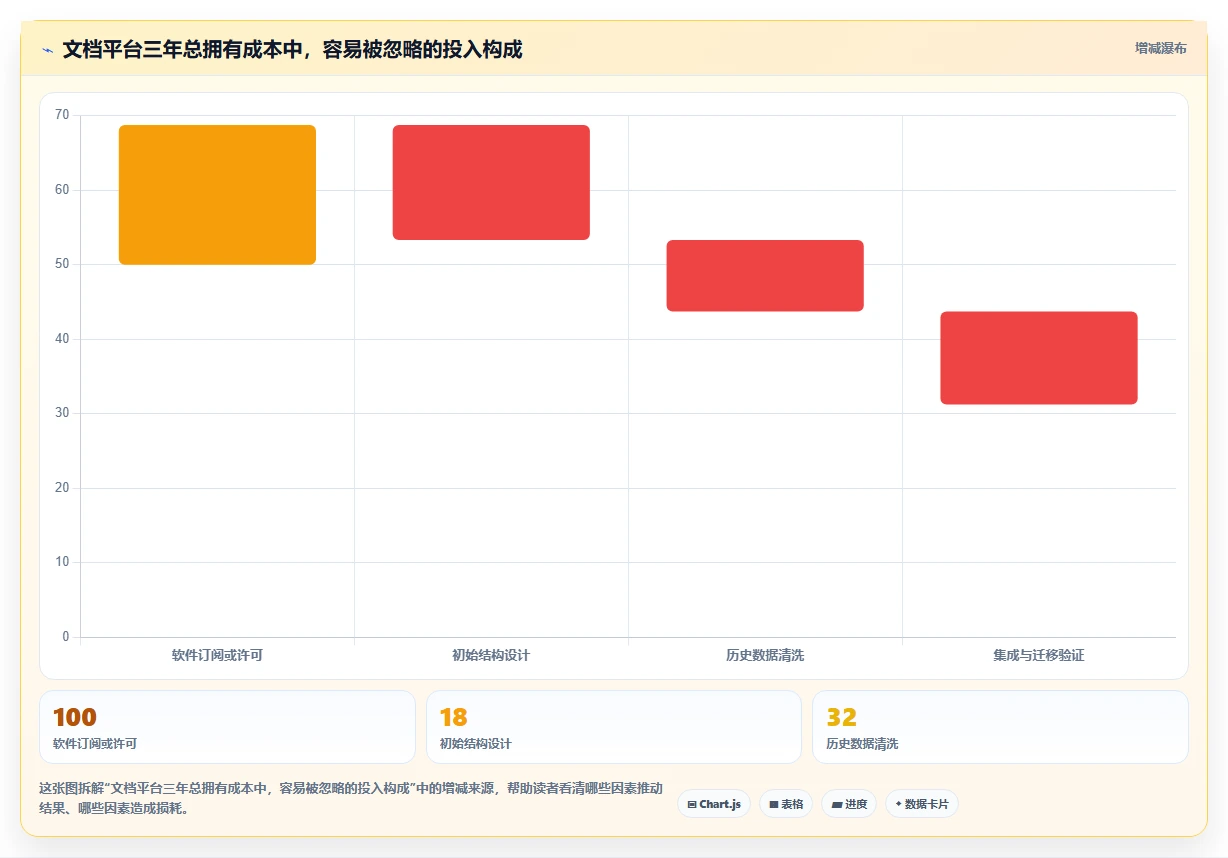1228x858 pixels.
Task: Click the red 历史数据清洗 bar
Action: [x=765, y=276]
